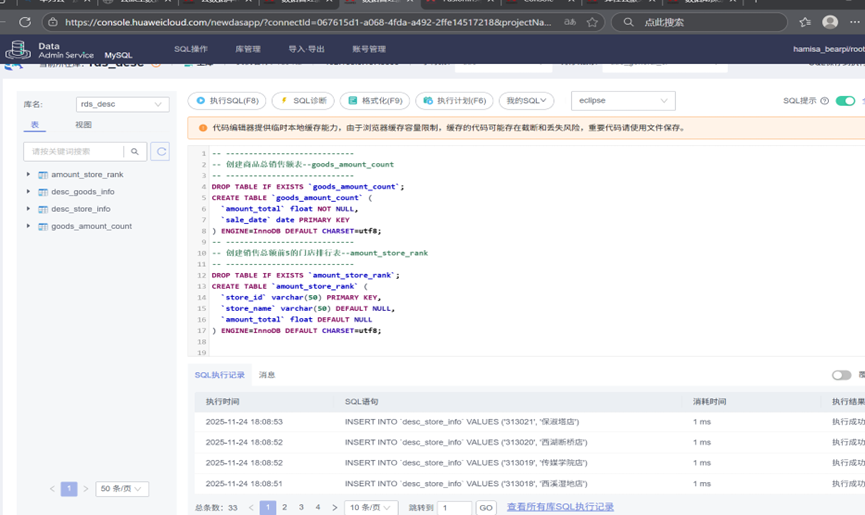This screenshot has height=515, width=865.
Task: Click sidebar pagination page 1
Action: 69,489
